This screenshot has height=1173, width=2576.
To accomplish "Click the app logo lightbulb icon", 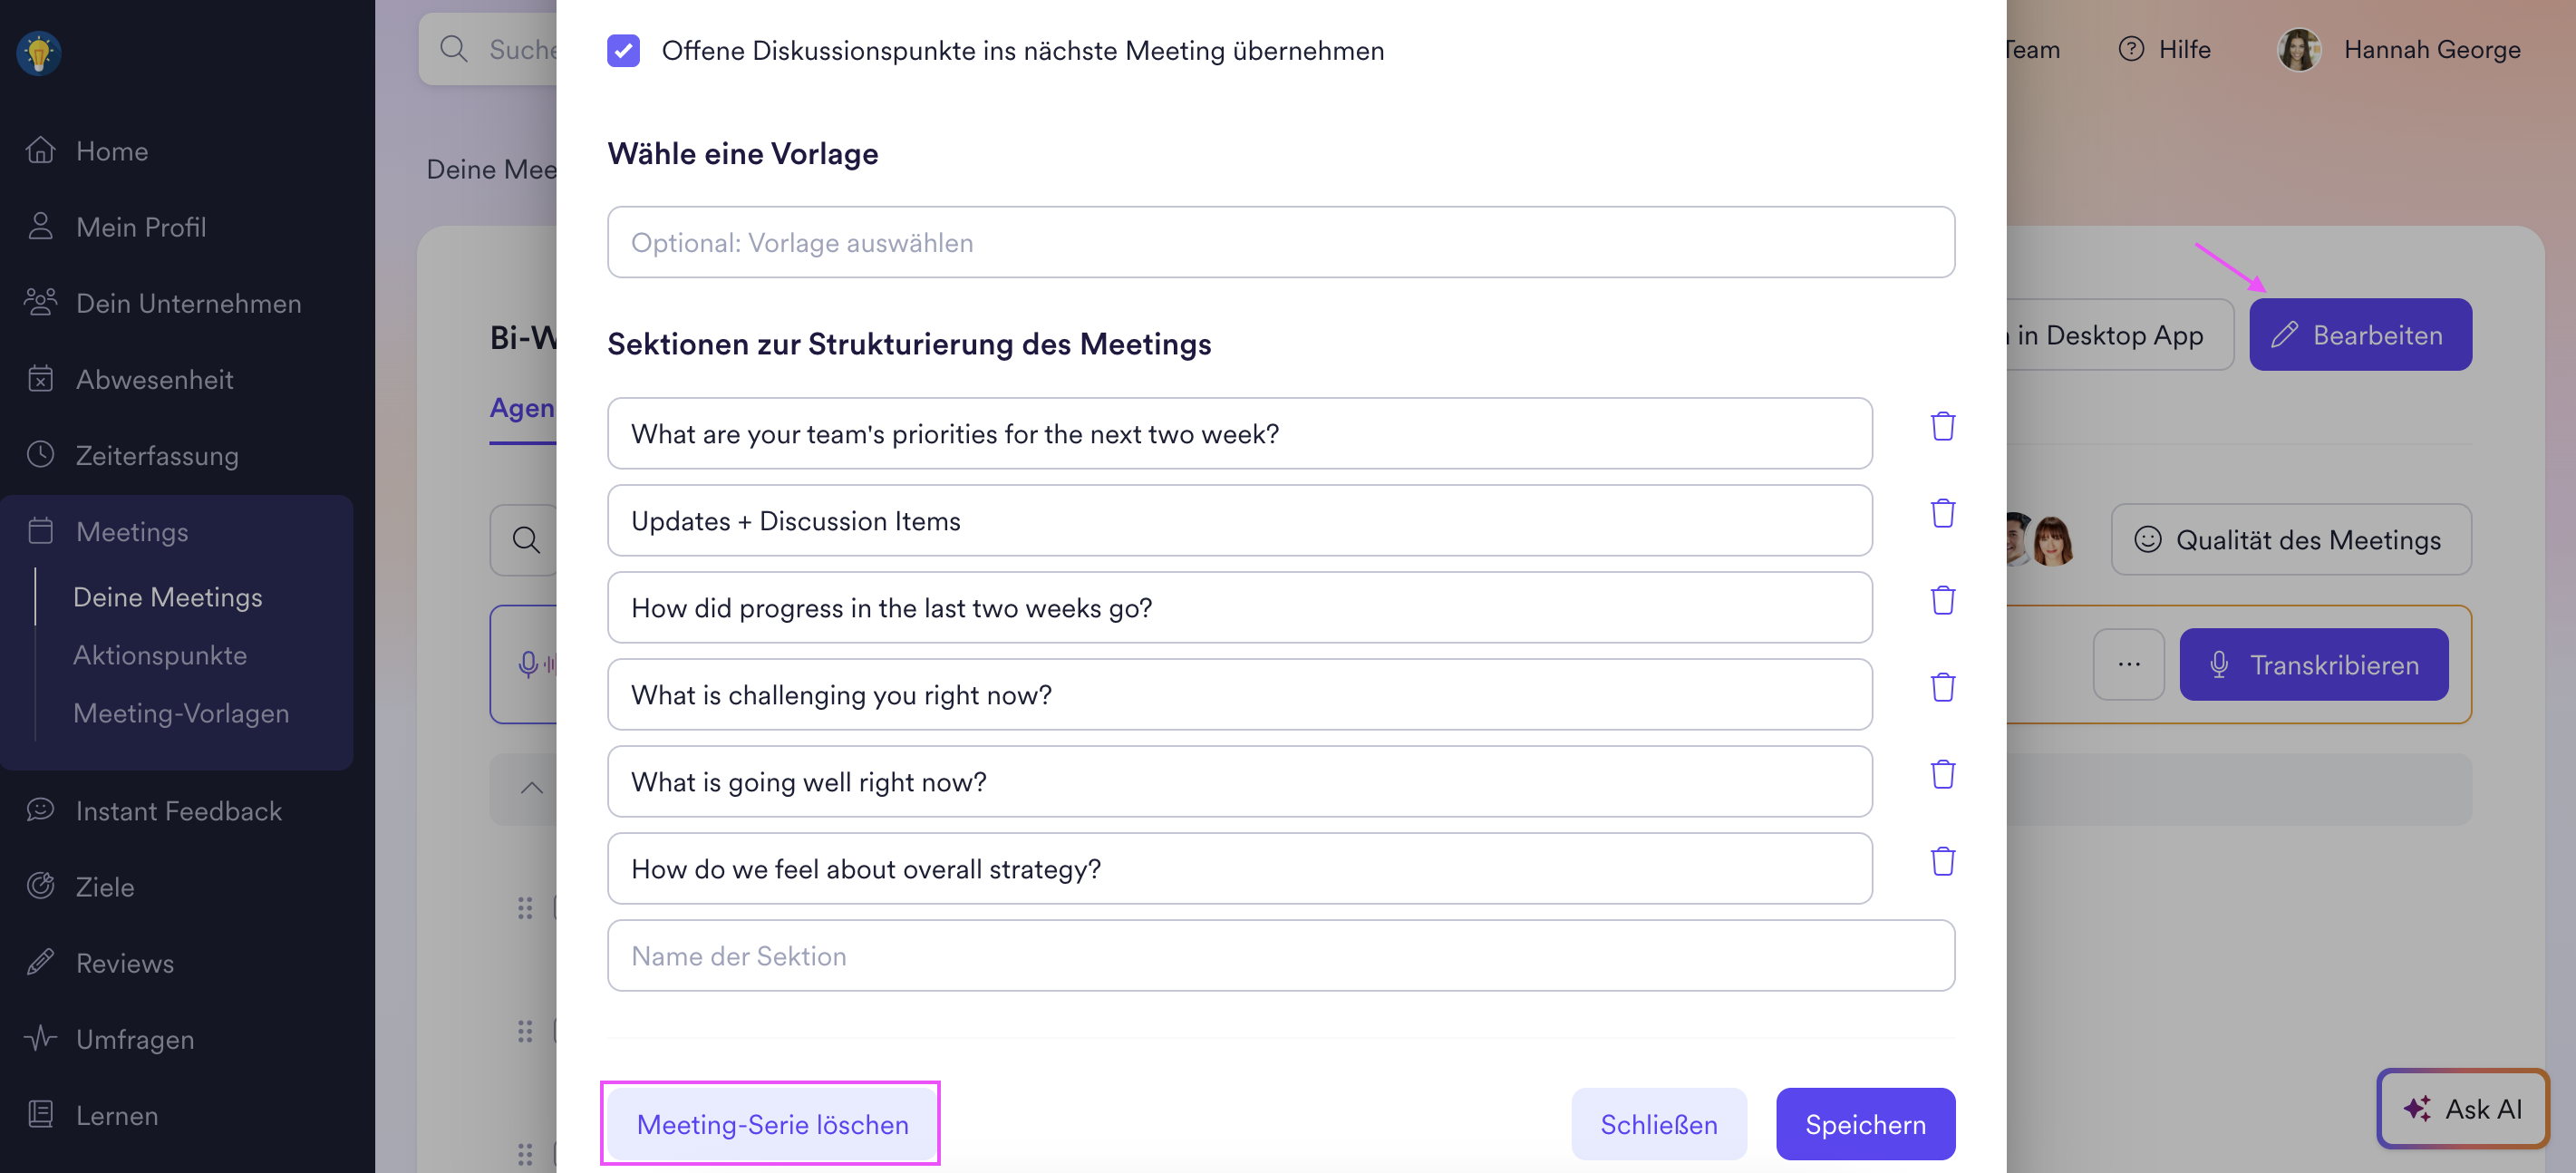I will pyautogui.click(x=39, y=52).
